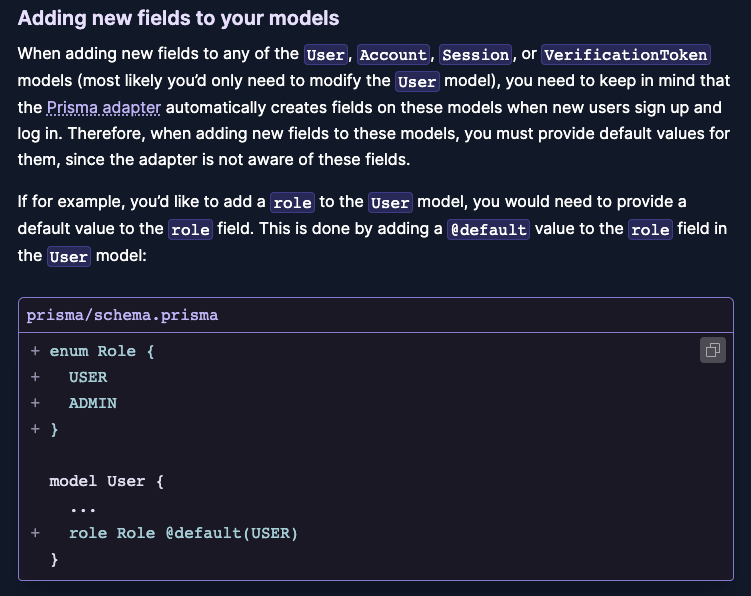Click the plus marker beside ADMIN line
This screenshot has height=596, width=751.
point(35,403)
